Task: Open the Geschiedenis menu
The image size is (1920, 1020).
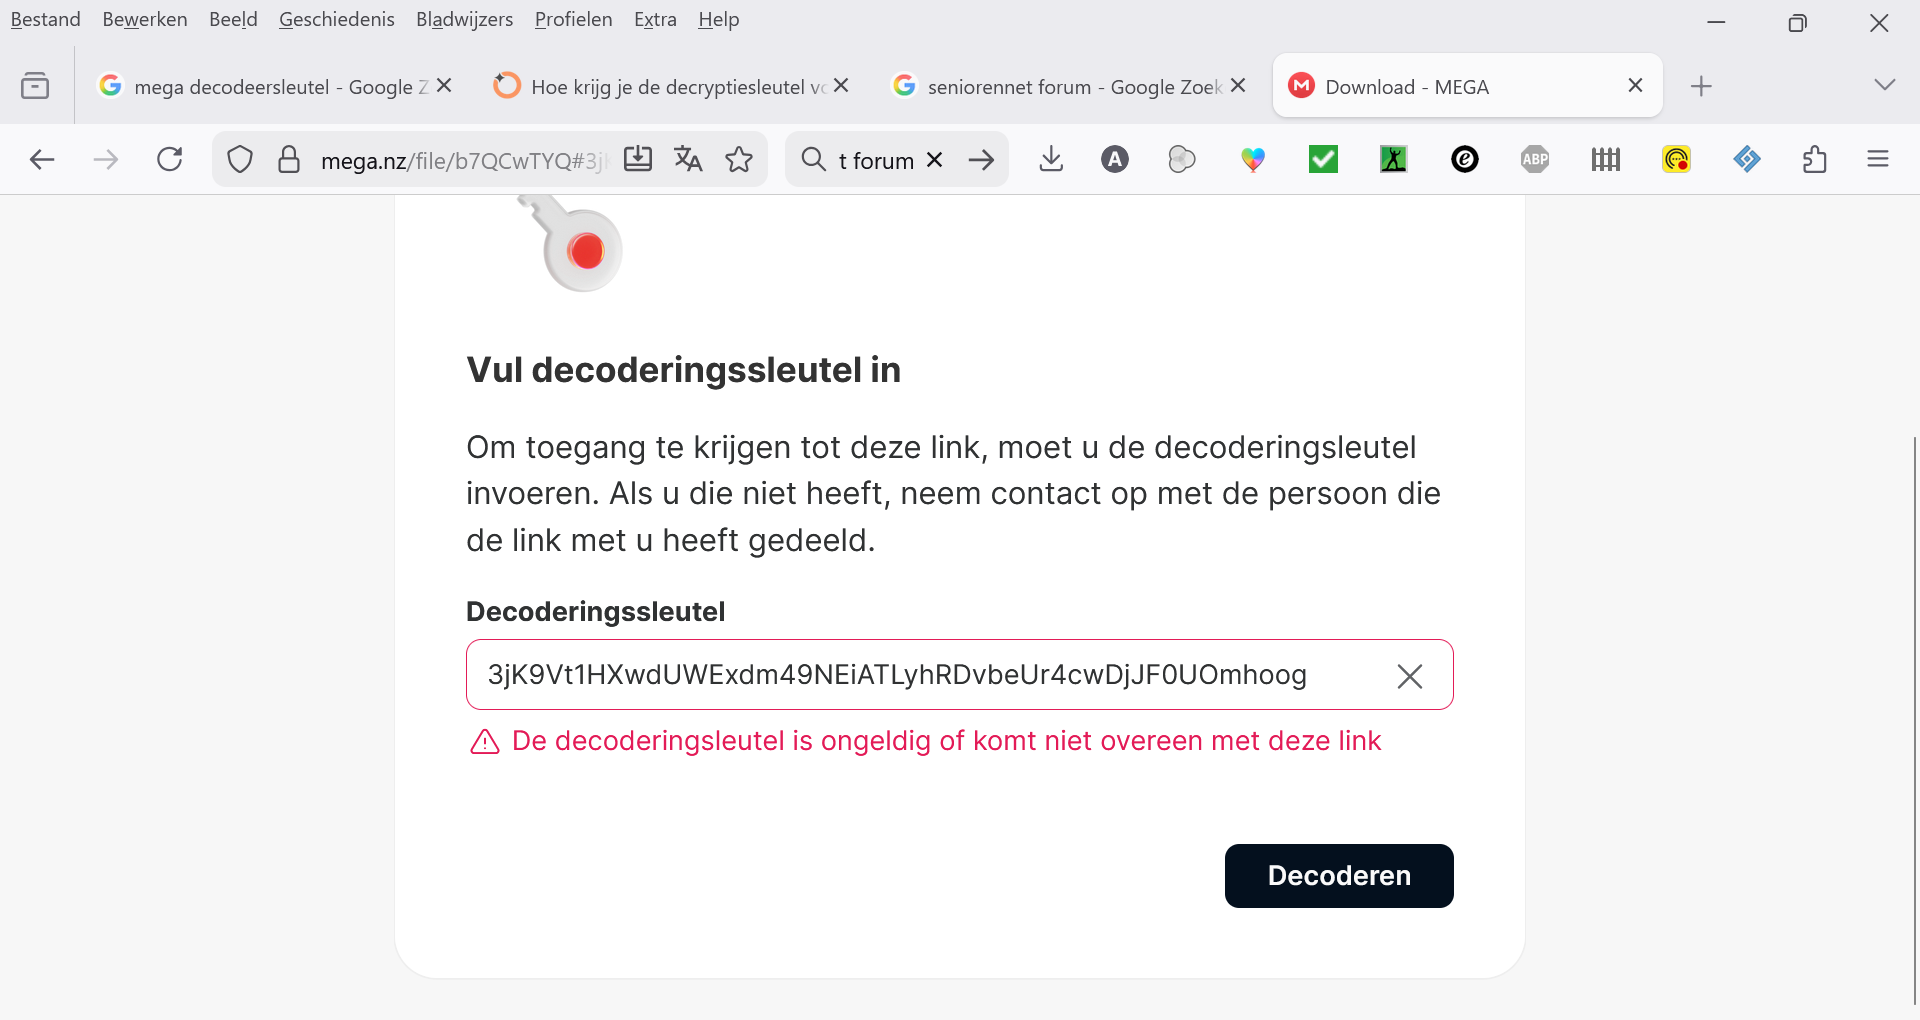Action: click(336, 19)
